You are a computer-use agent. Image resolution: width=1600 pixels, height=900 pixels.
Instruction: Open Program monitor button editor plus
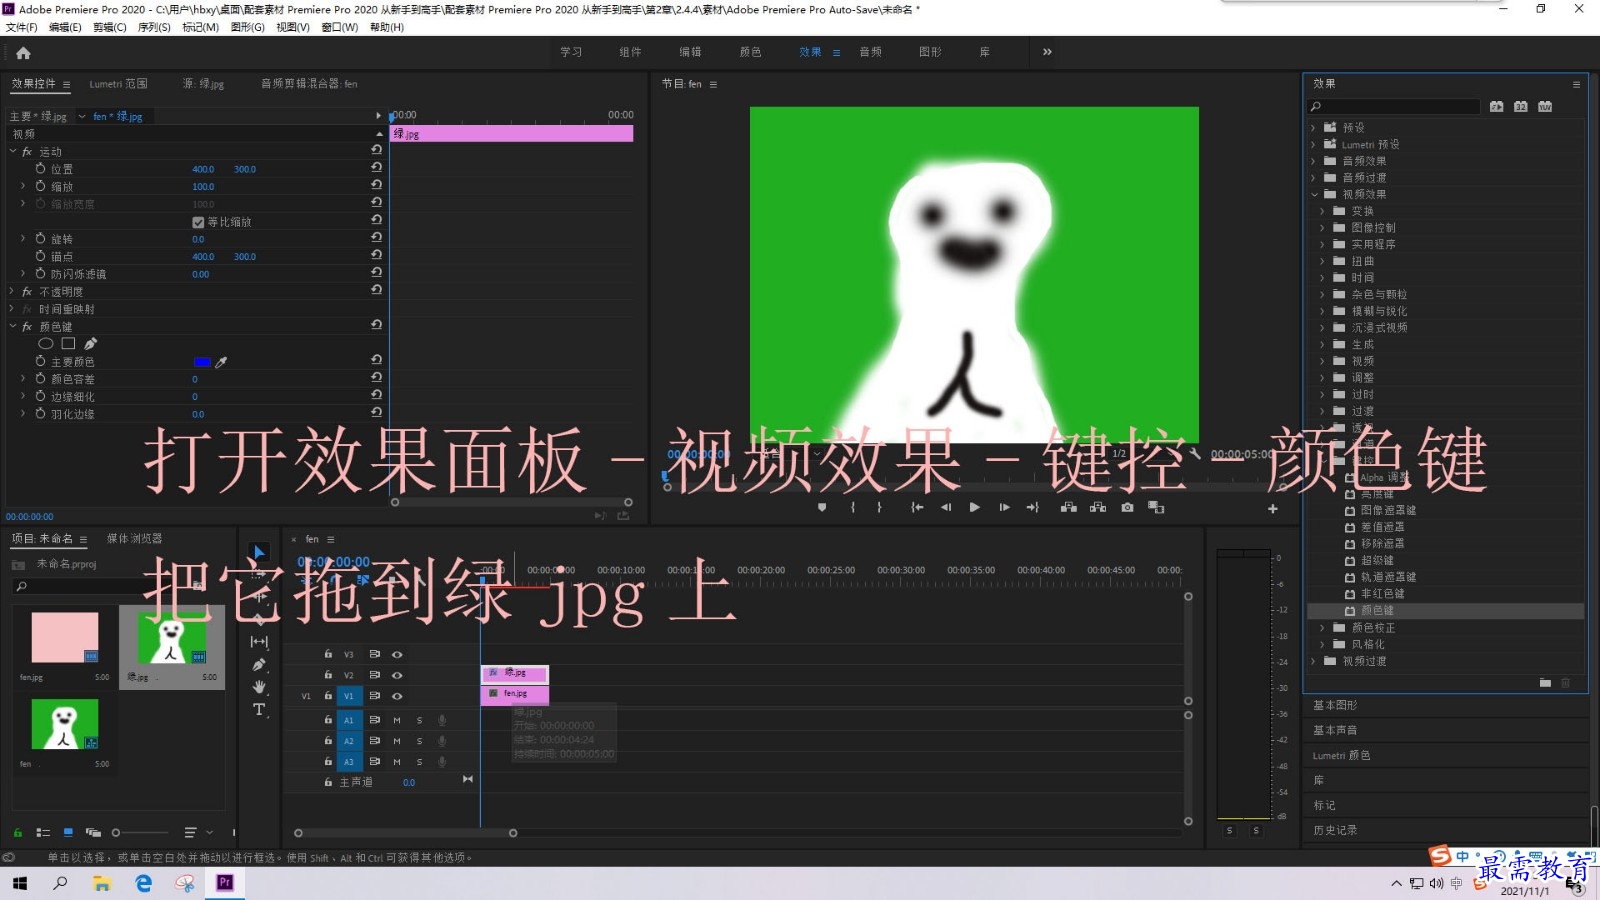(x=1273, y=508)
